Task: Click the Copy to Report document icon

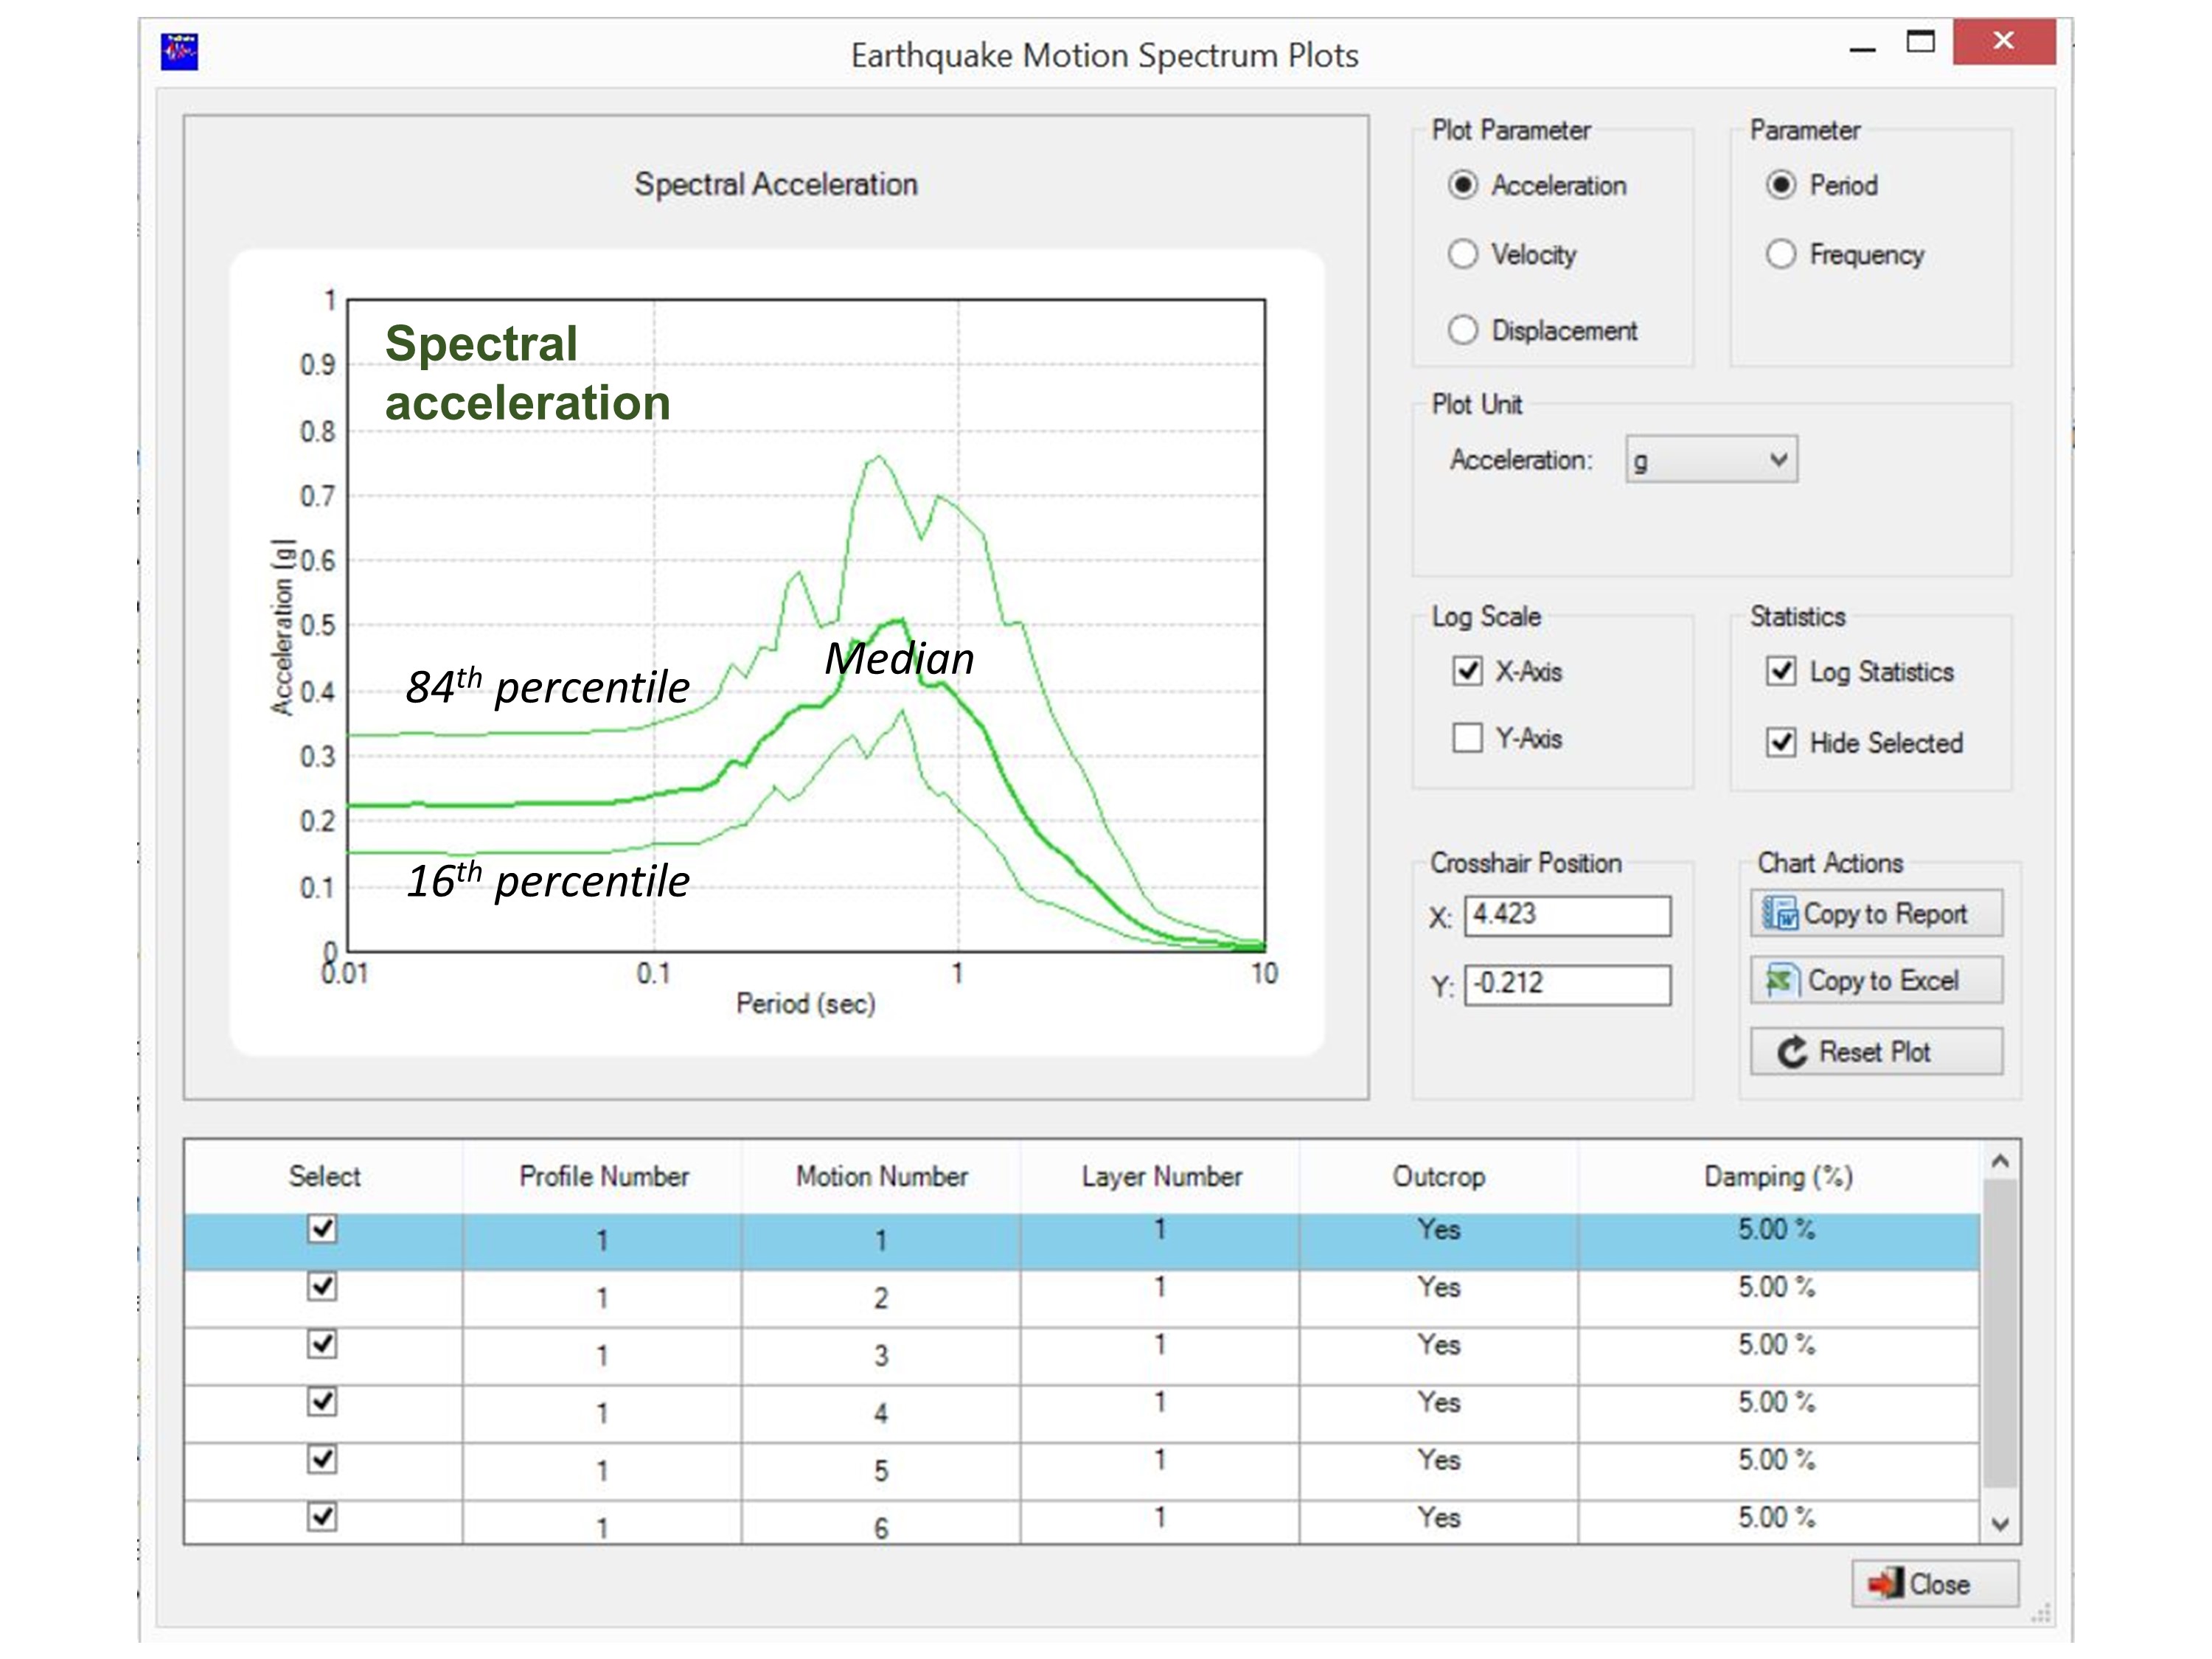Action: pos(1779,913)
